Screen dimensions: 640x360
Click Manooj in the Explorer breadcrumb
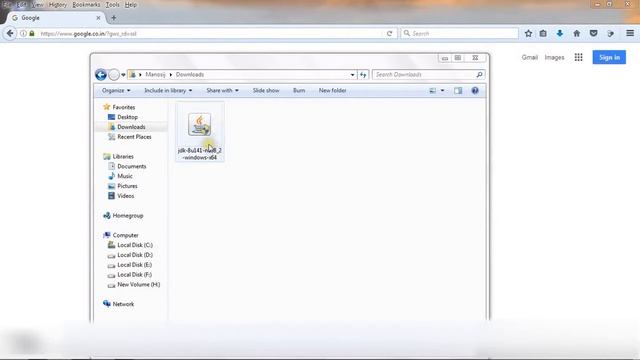point(156,75)
